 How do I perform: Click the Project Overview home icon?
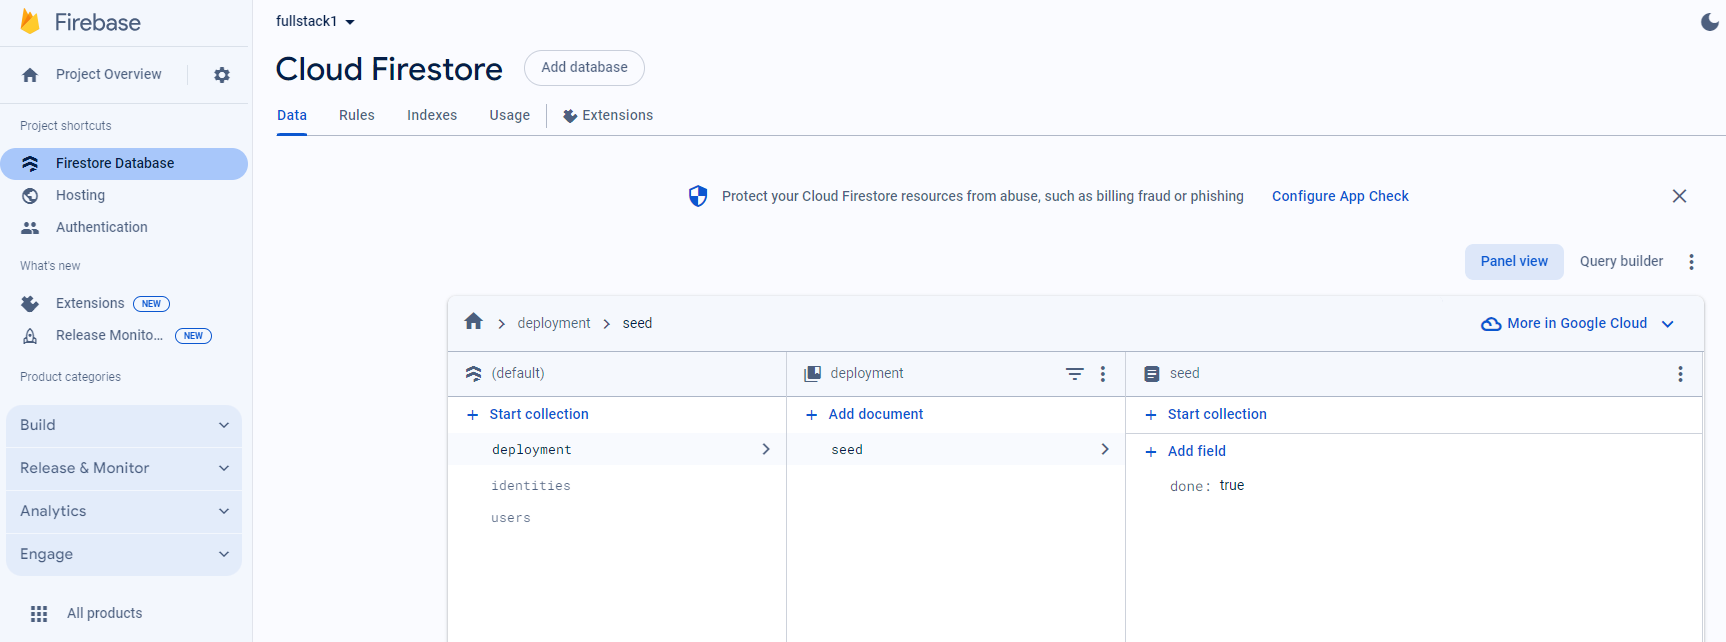tap(30, 75)
